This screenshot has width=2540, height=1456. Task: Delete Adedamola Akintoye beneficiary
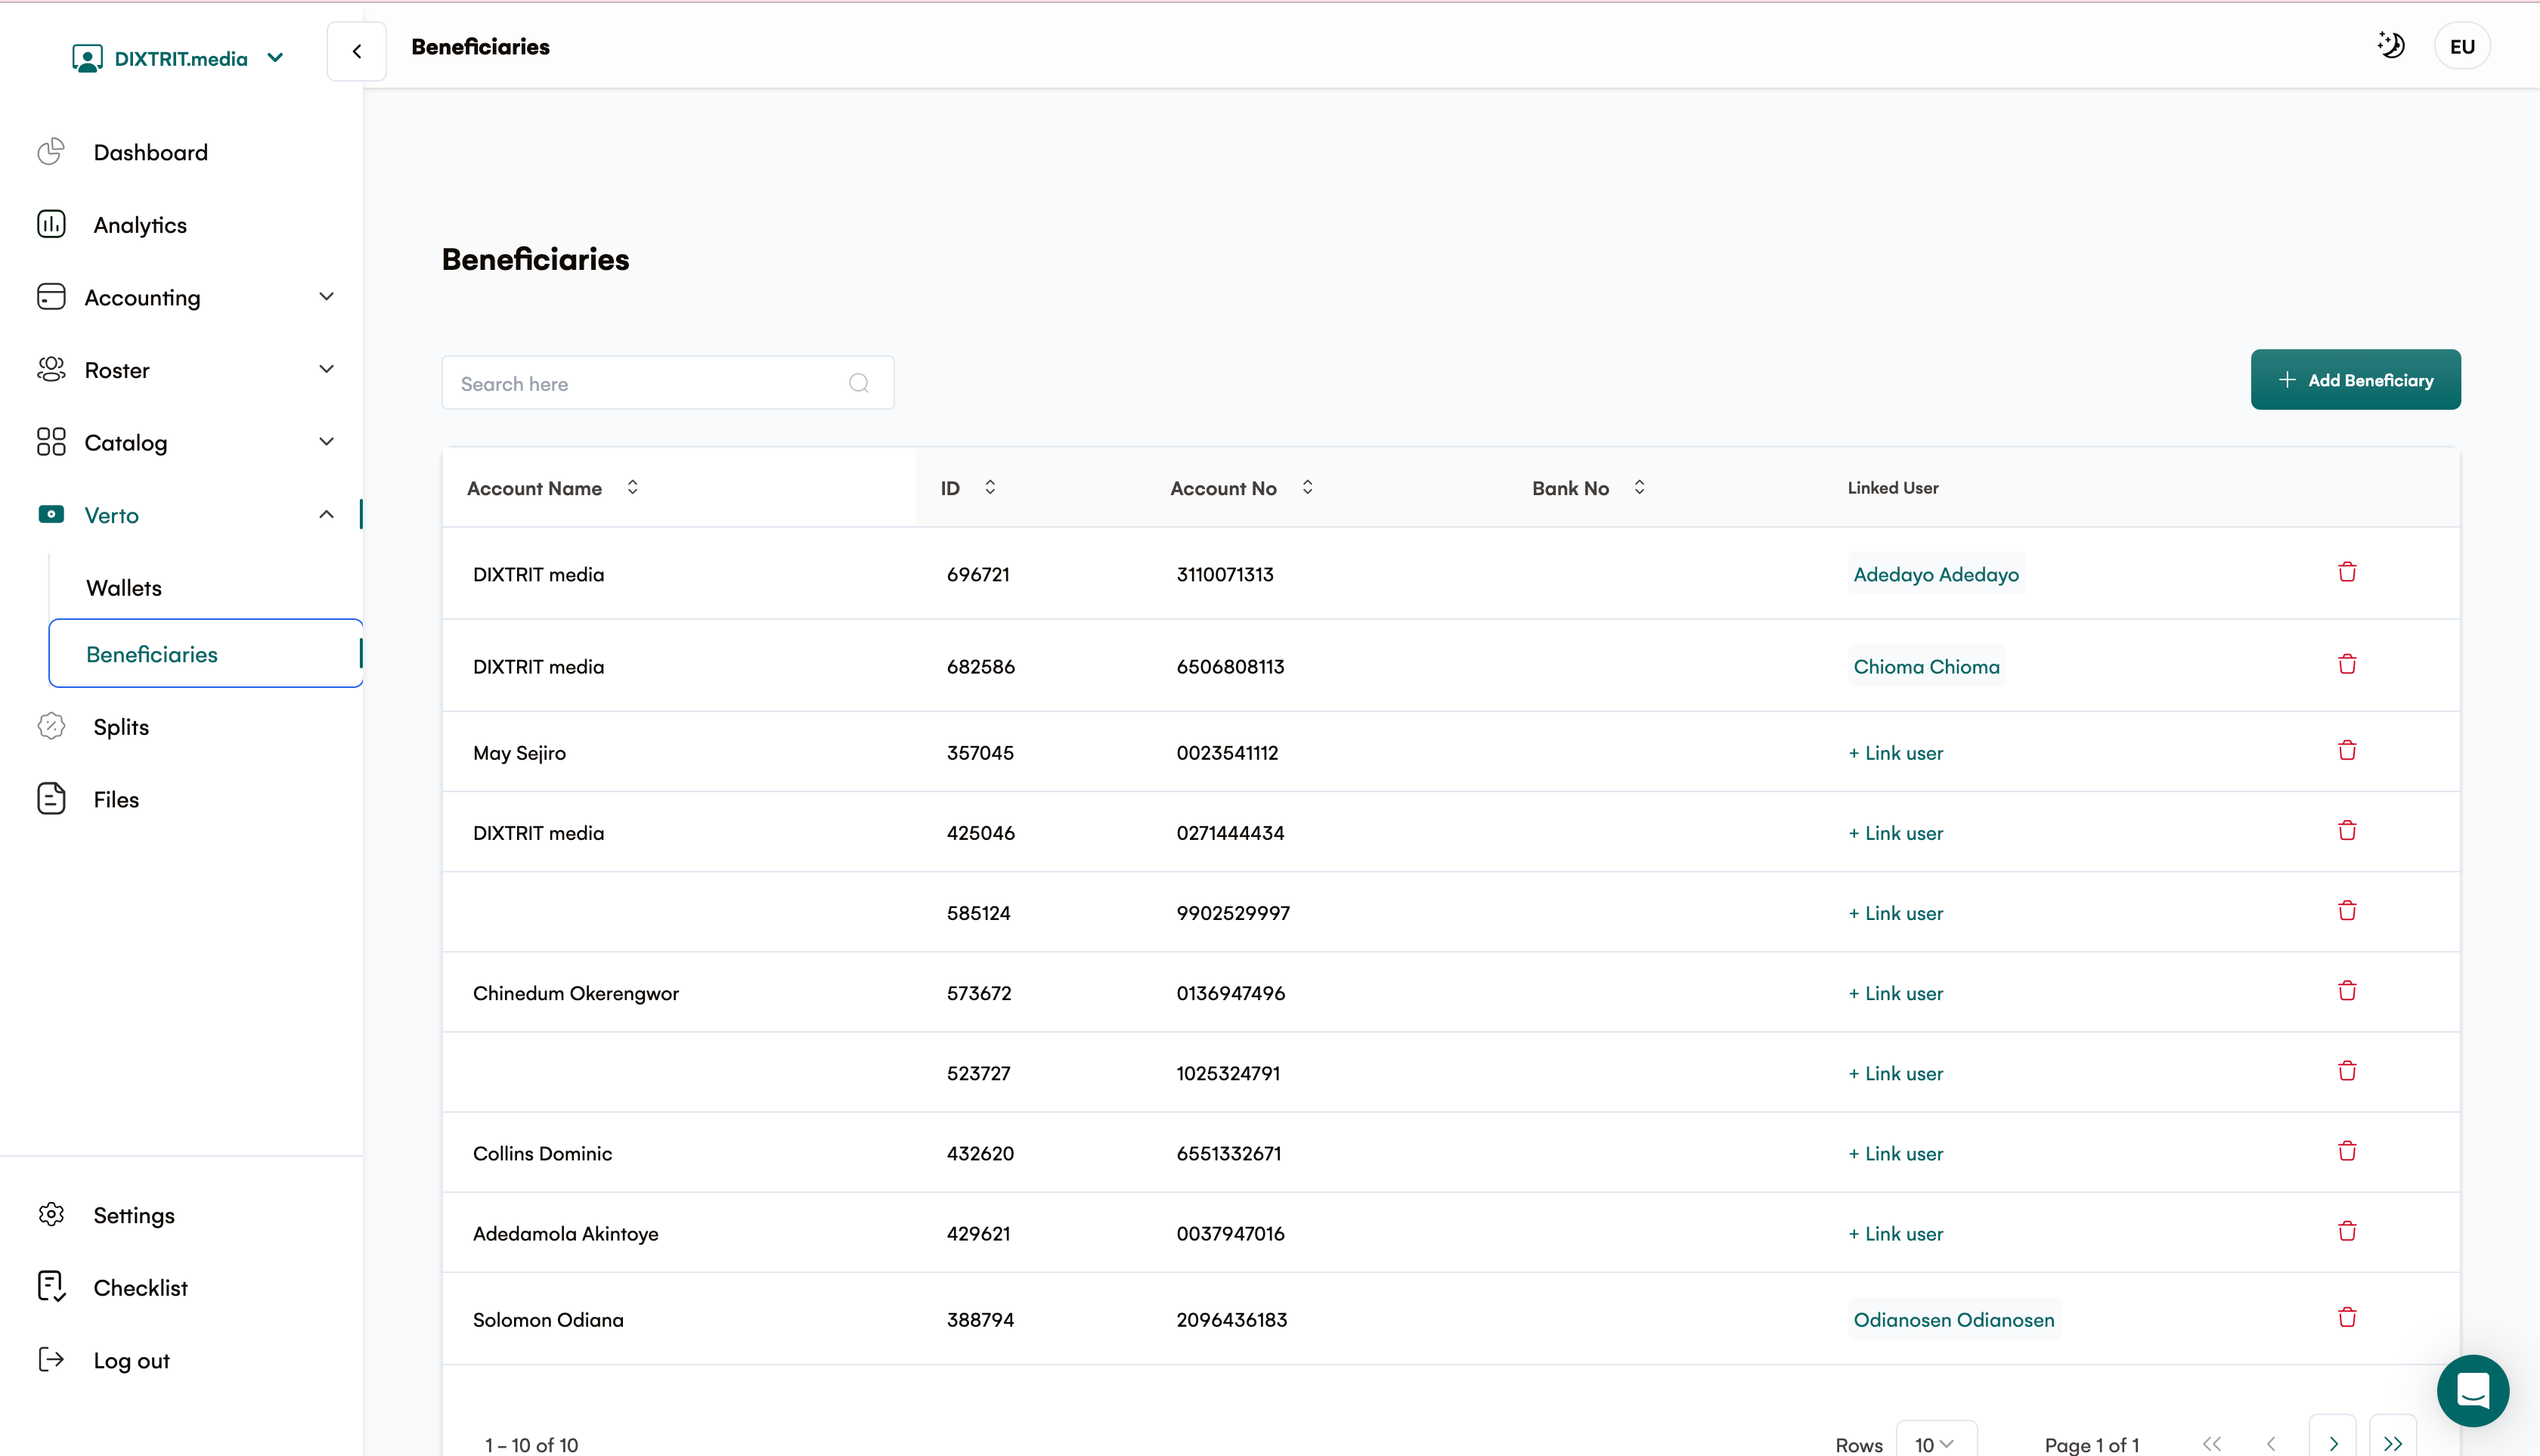[x=2347, y=1230]
